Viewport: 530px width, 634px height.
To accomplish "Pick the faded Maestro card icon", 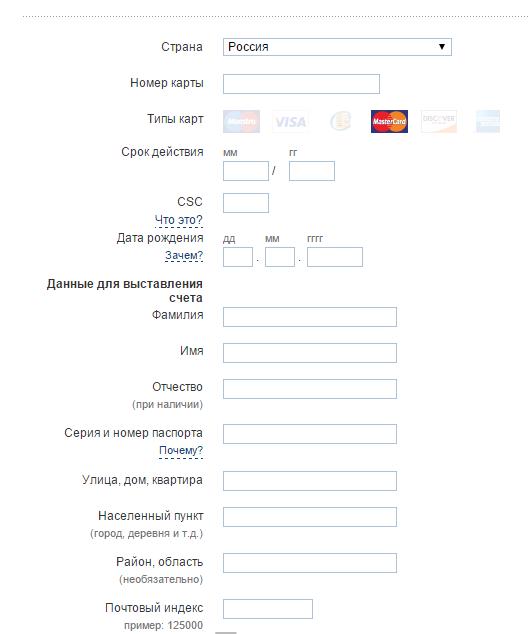I will (x=241, y=121).
